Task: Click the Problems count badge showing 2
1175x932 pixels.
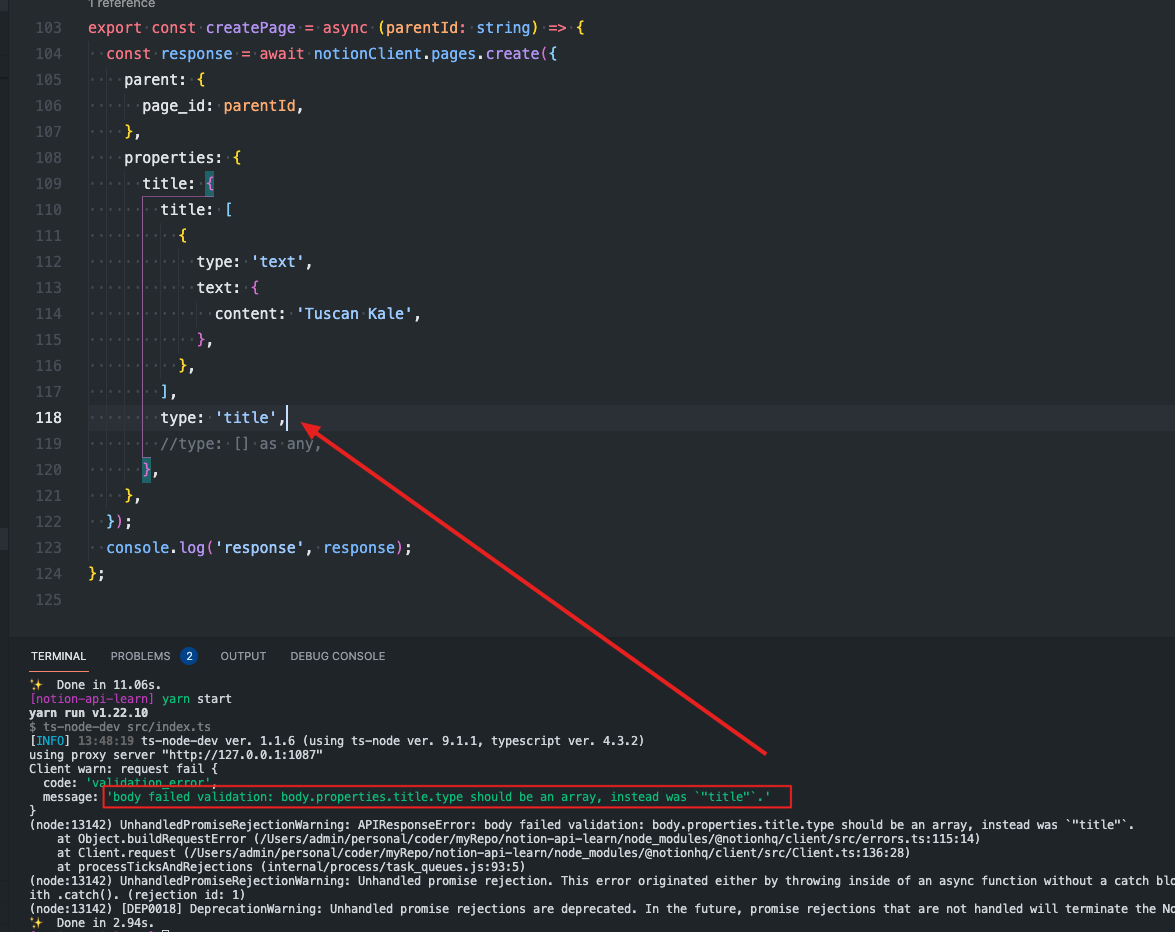Action: [188, 655]
